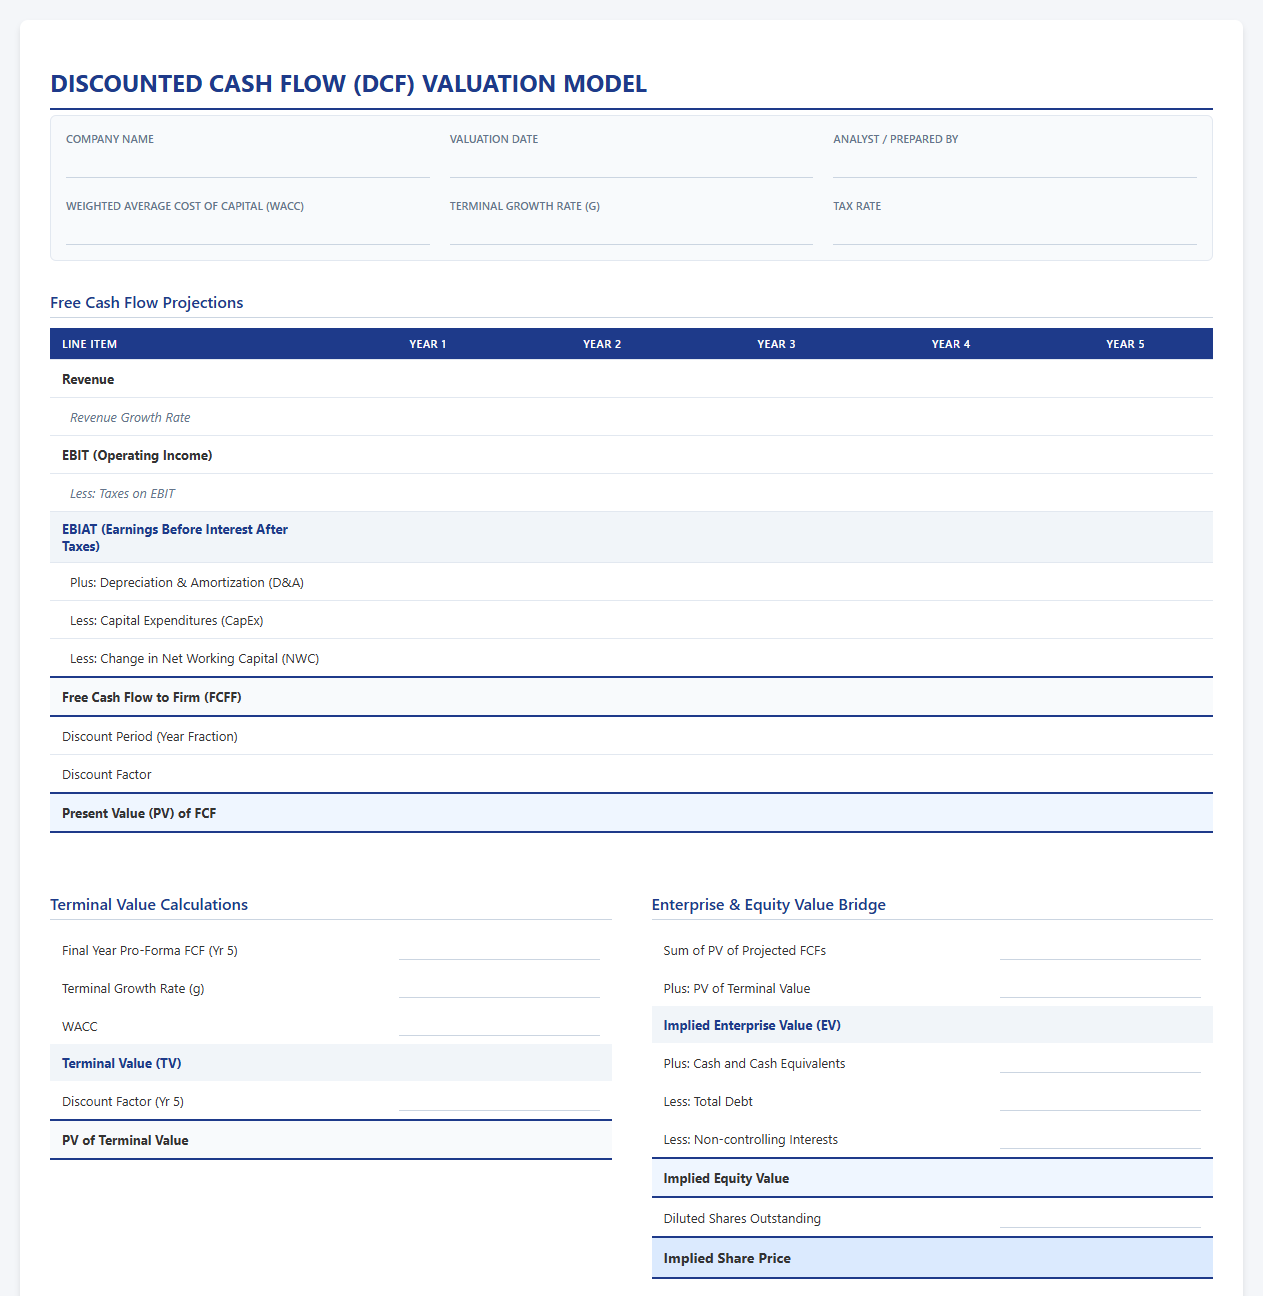This screenshot has height=1296, width=1263.
Task: Select the Depreciation & Amortization row label
Action: 187,582
